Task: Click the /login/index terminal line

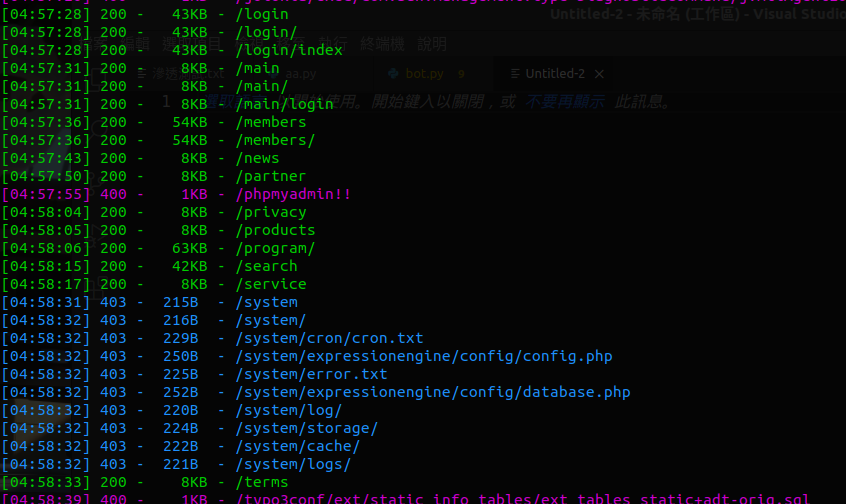Action: pyautogui.click(x=172, y=50)
